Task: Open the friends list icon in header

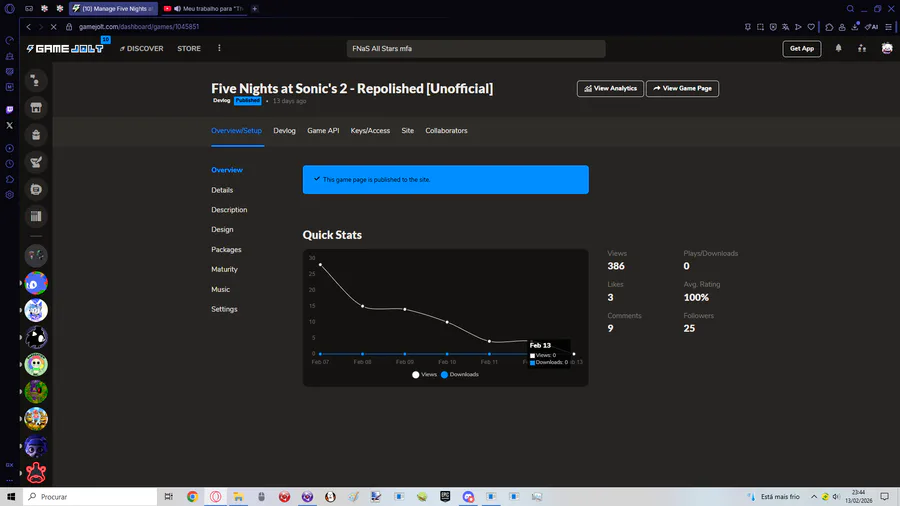Action: (x=862, y=49)
